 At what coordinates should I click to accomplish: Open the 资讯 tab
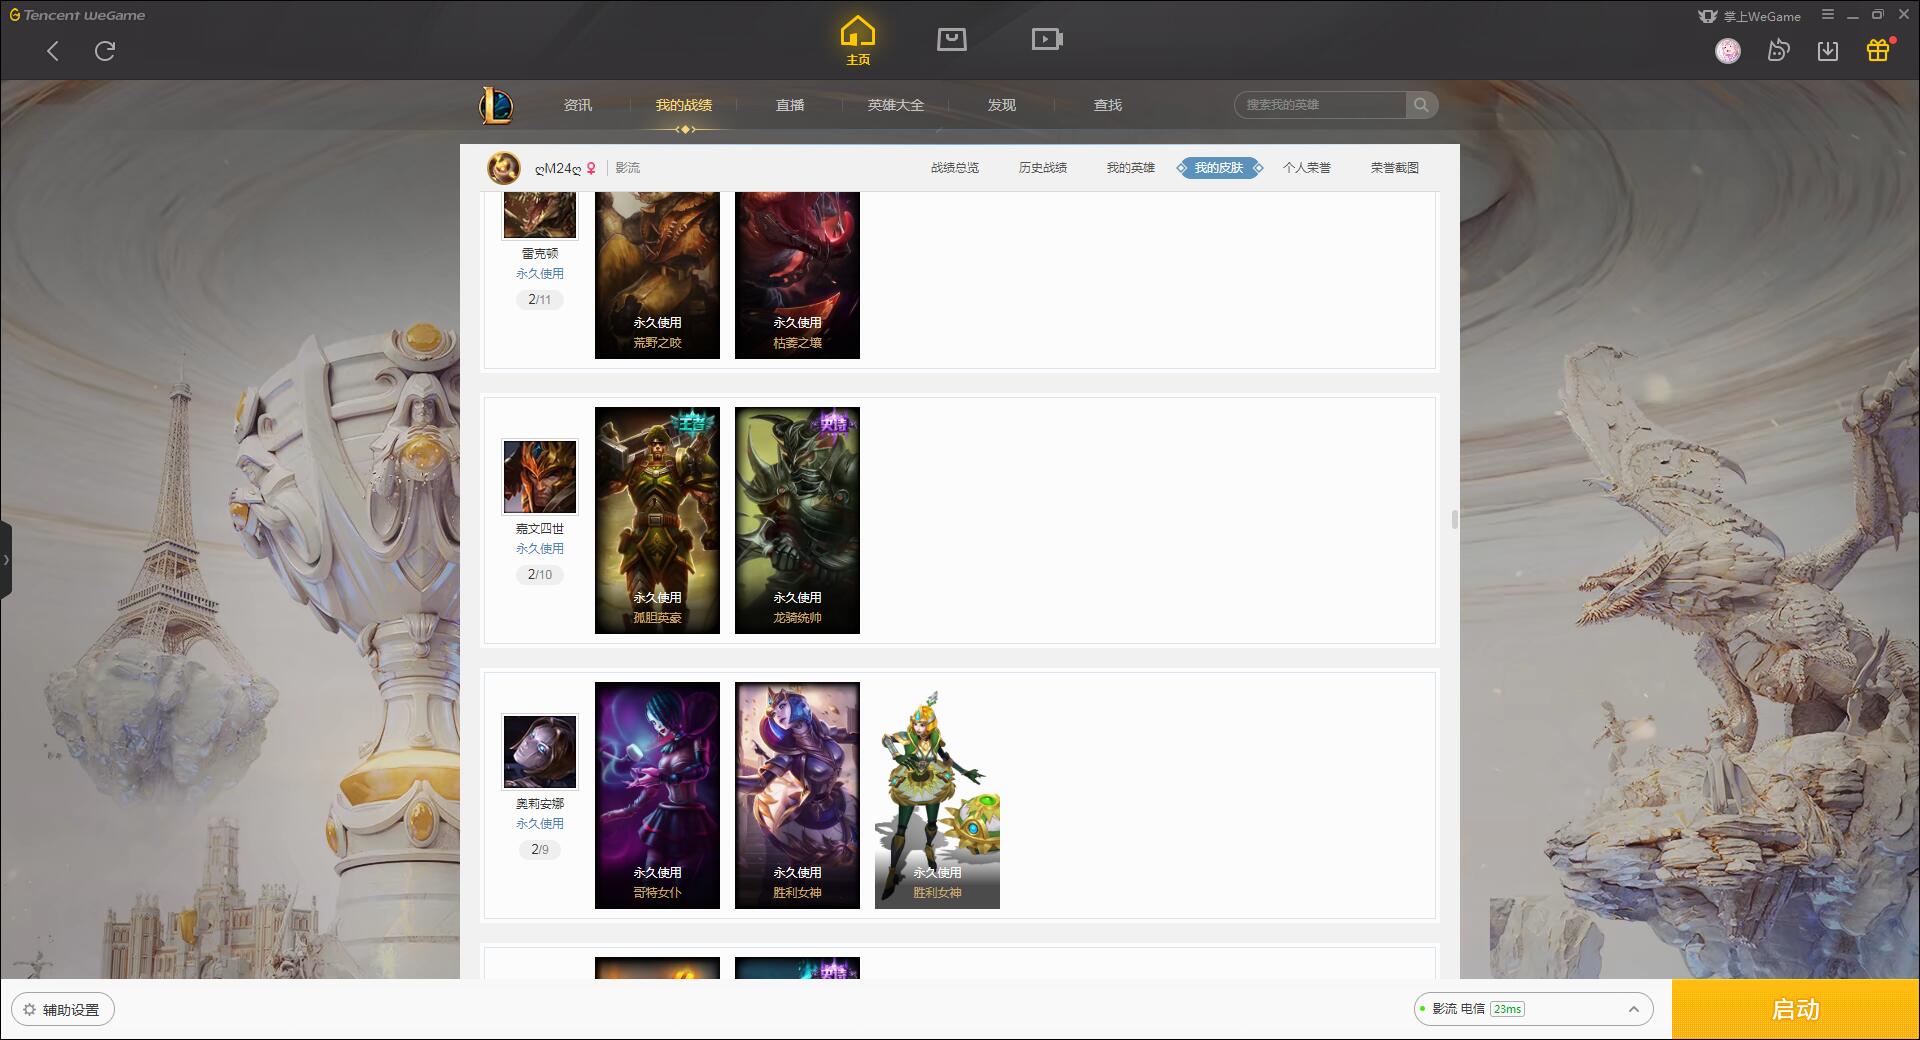pyautogui.click(x=578, y=105)
